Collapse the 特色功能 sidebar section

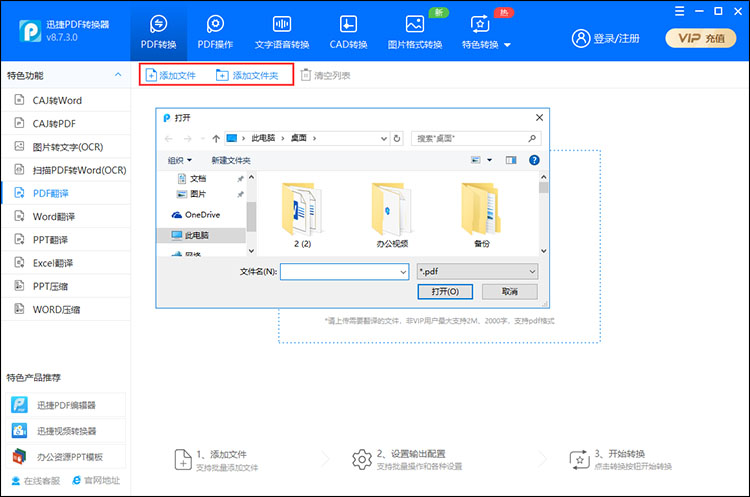click(x=118, y=75)
